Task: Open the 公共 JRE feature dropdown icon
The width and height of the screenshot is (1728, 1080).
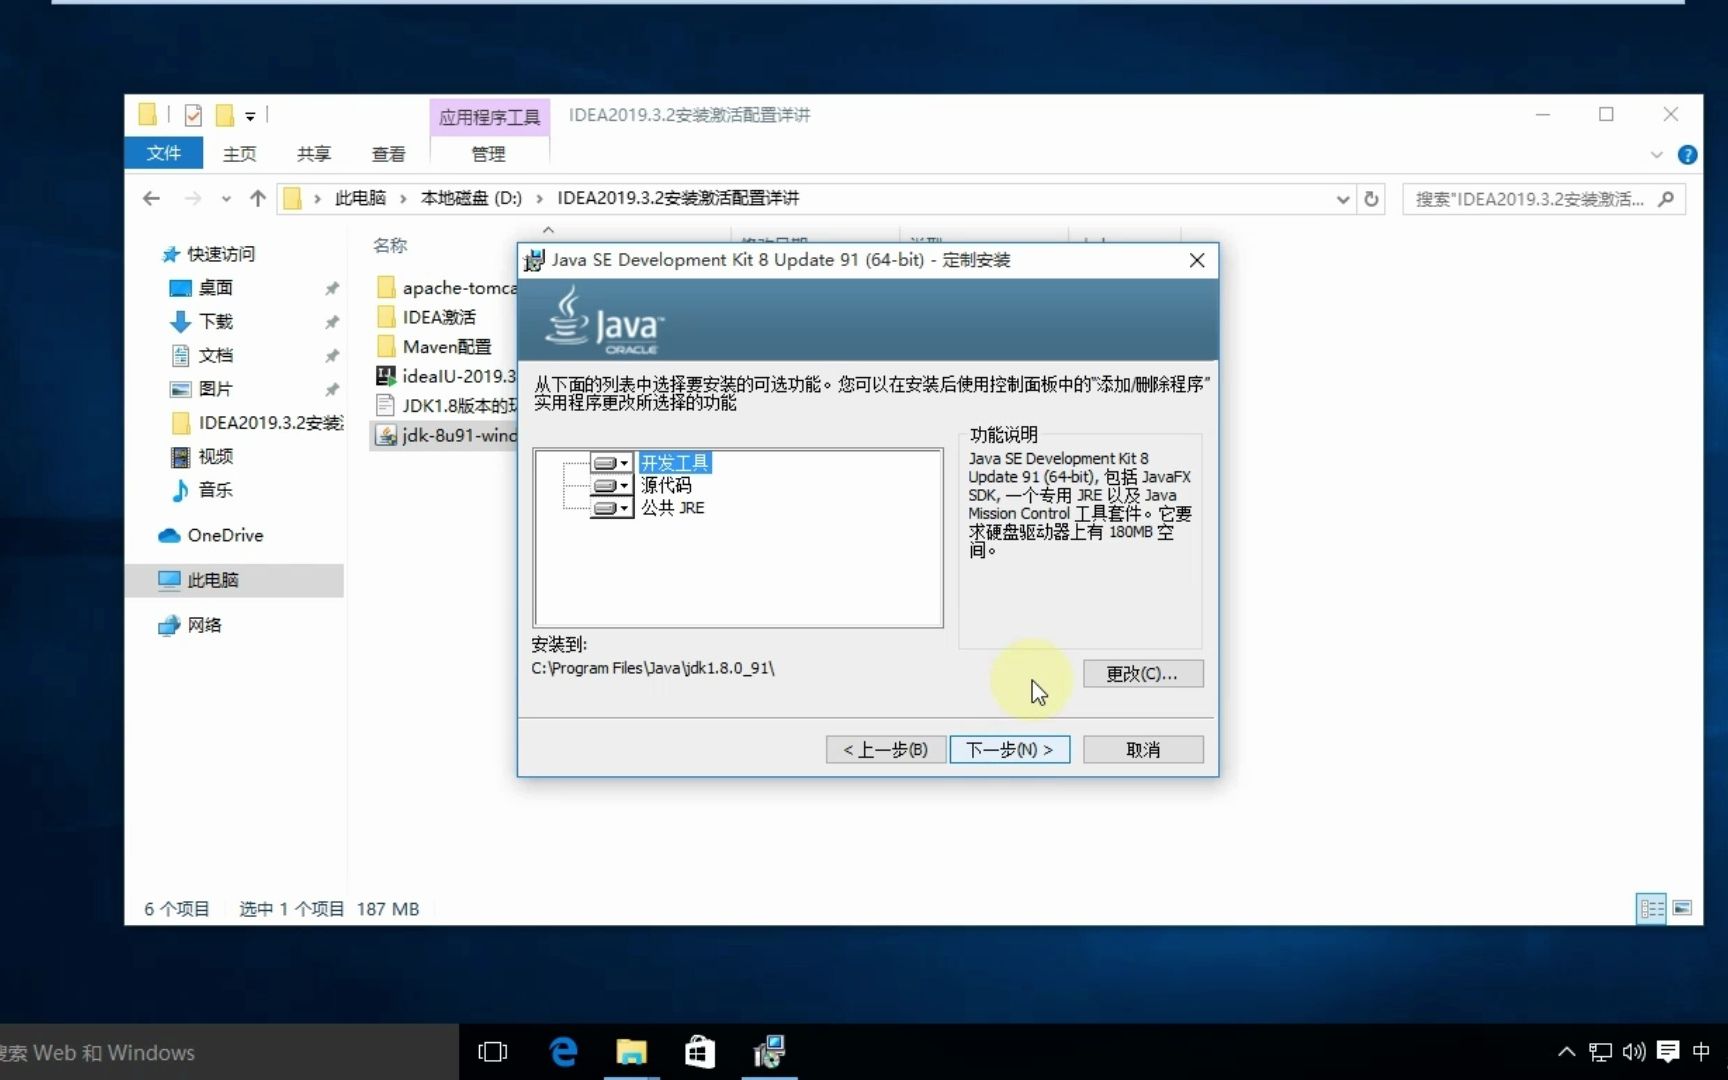Action: pos(611,508)
